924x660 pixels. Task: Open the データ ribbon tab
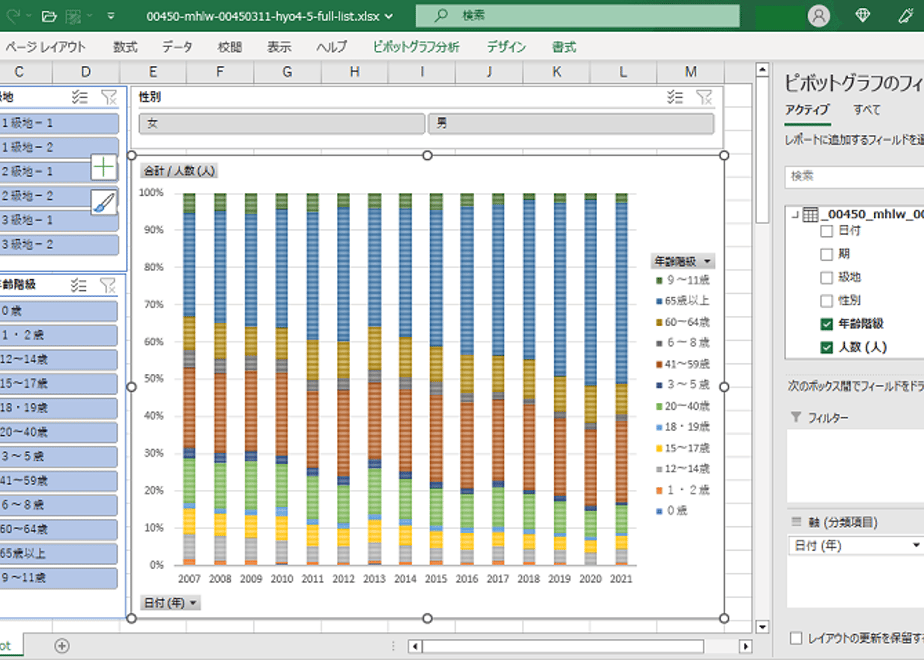click(x=177, y=47)
